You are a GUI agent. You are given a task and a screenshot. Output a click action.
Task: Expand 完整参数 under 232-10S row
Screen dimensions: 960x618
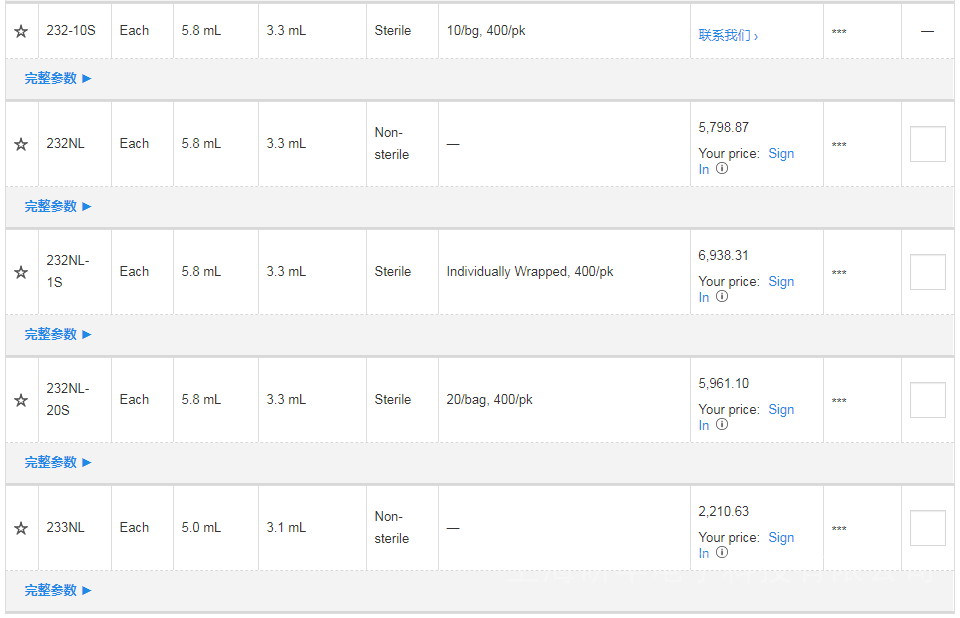pyautogui.click(x=58, y=78)
